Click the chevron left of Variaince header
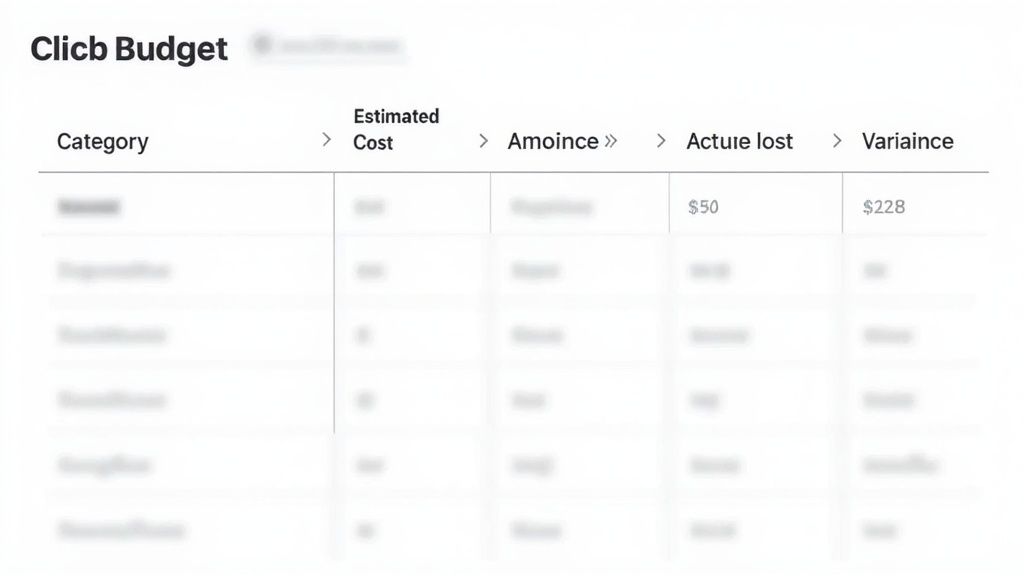This screenshot has width=1024, height=576. (837, 141)
